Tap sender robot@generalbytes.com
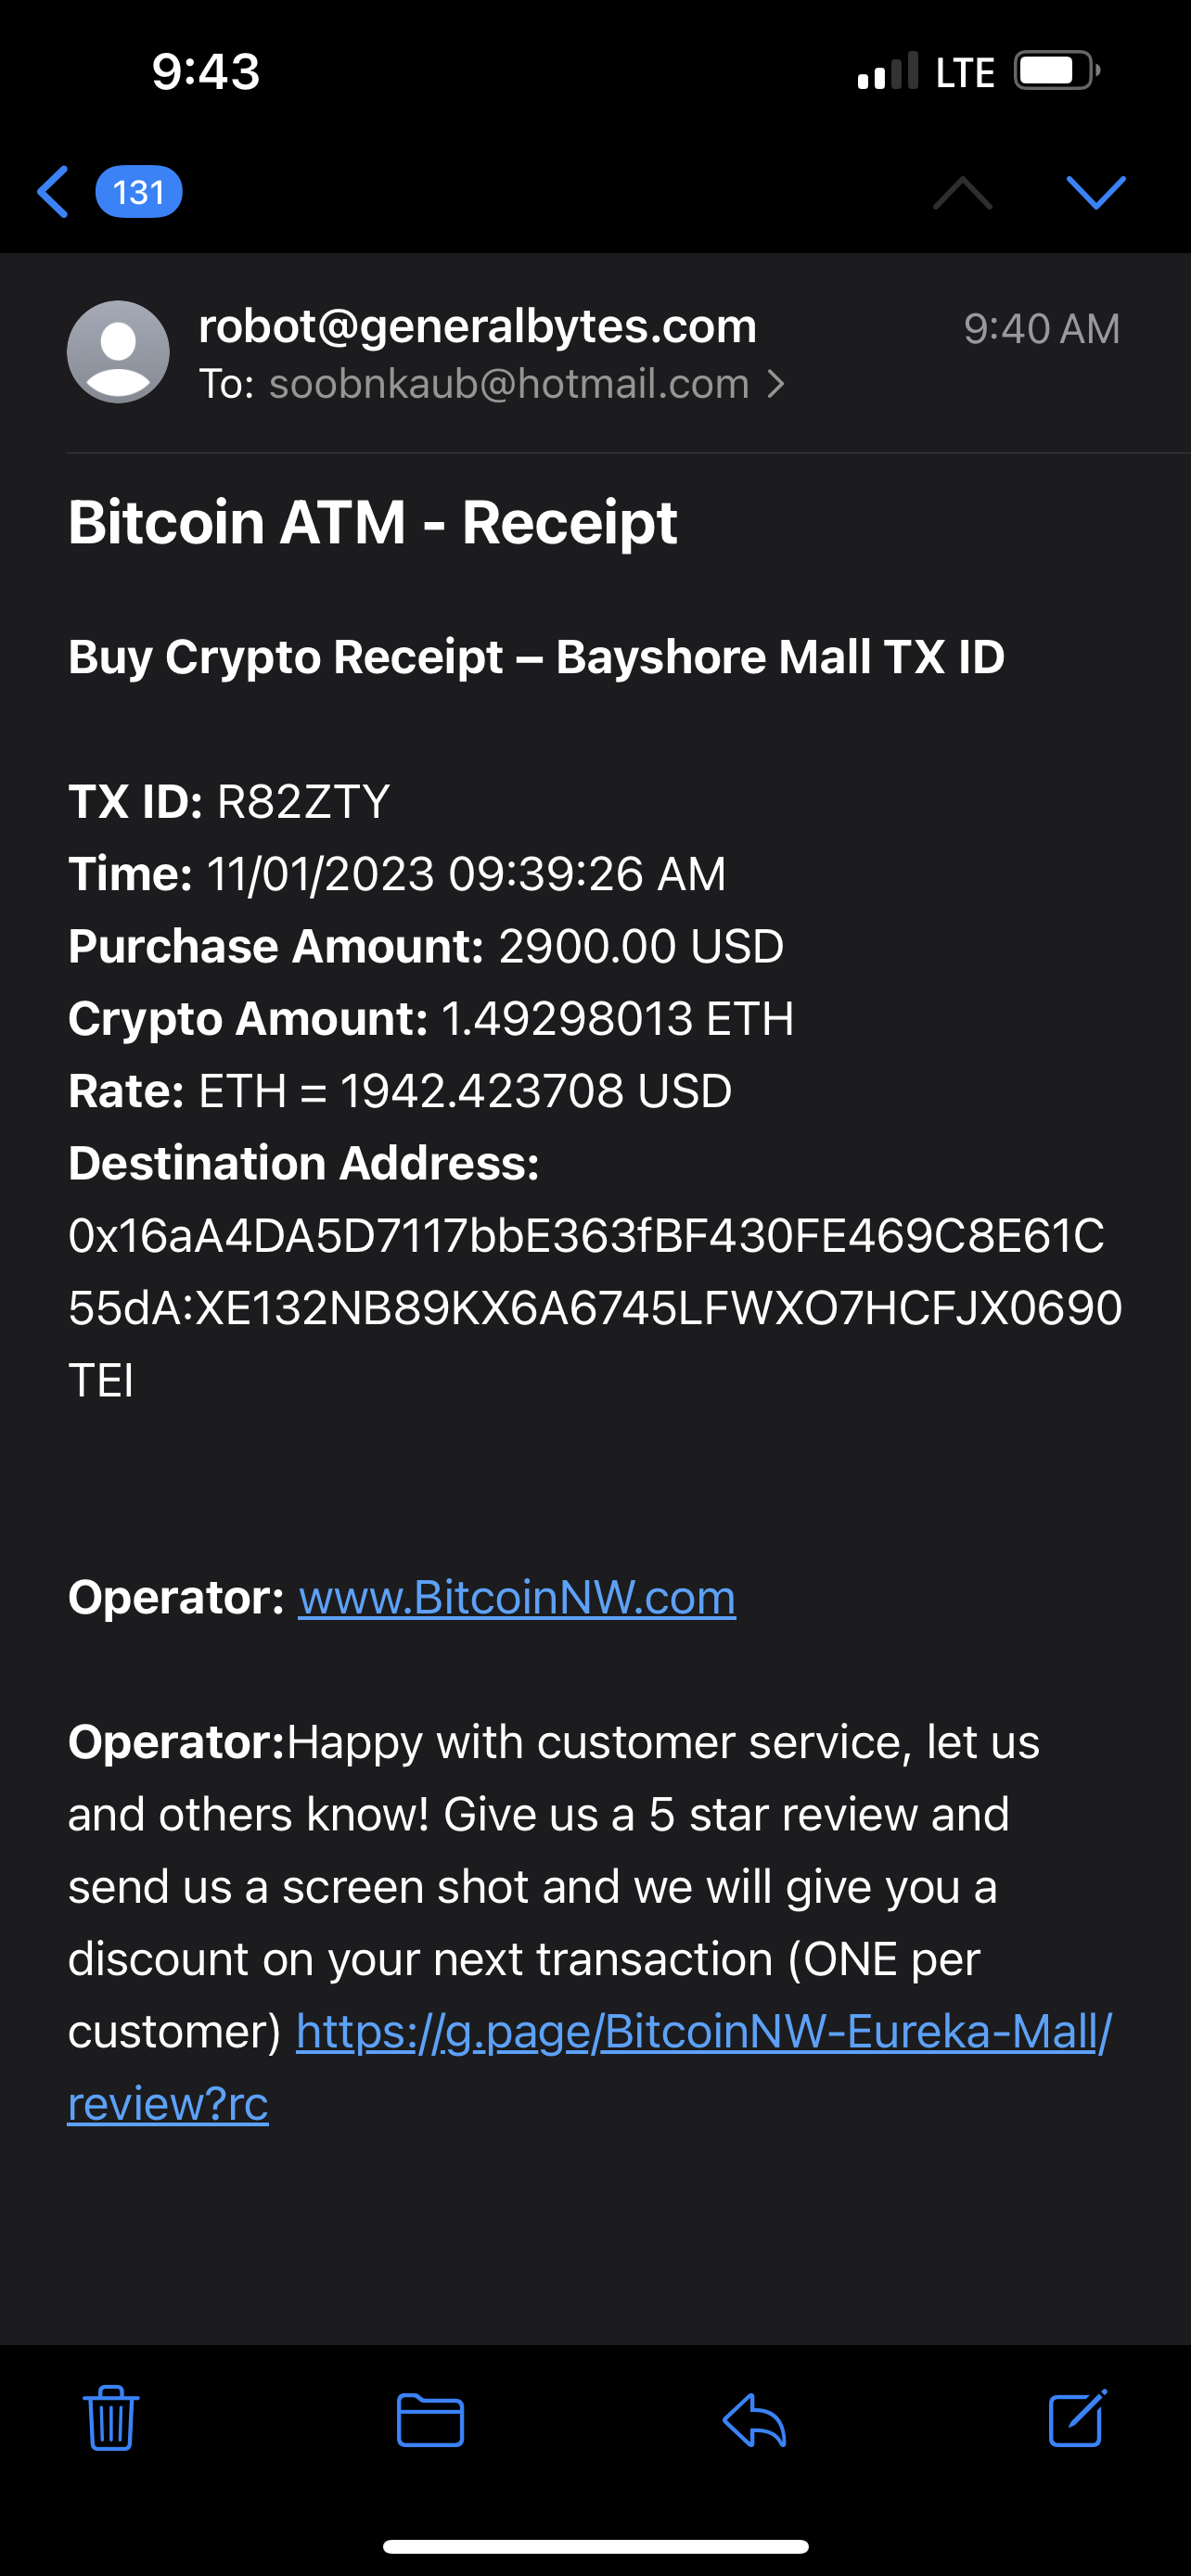Screen dimensions: 1191x2576 click(x=477, y=326)
